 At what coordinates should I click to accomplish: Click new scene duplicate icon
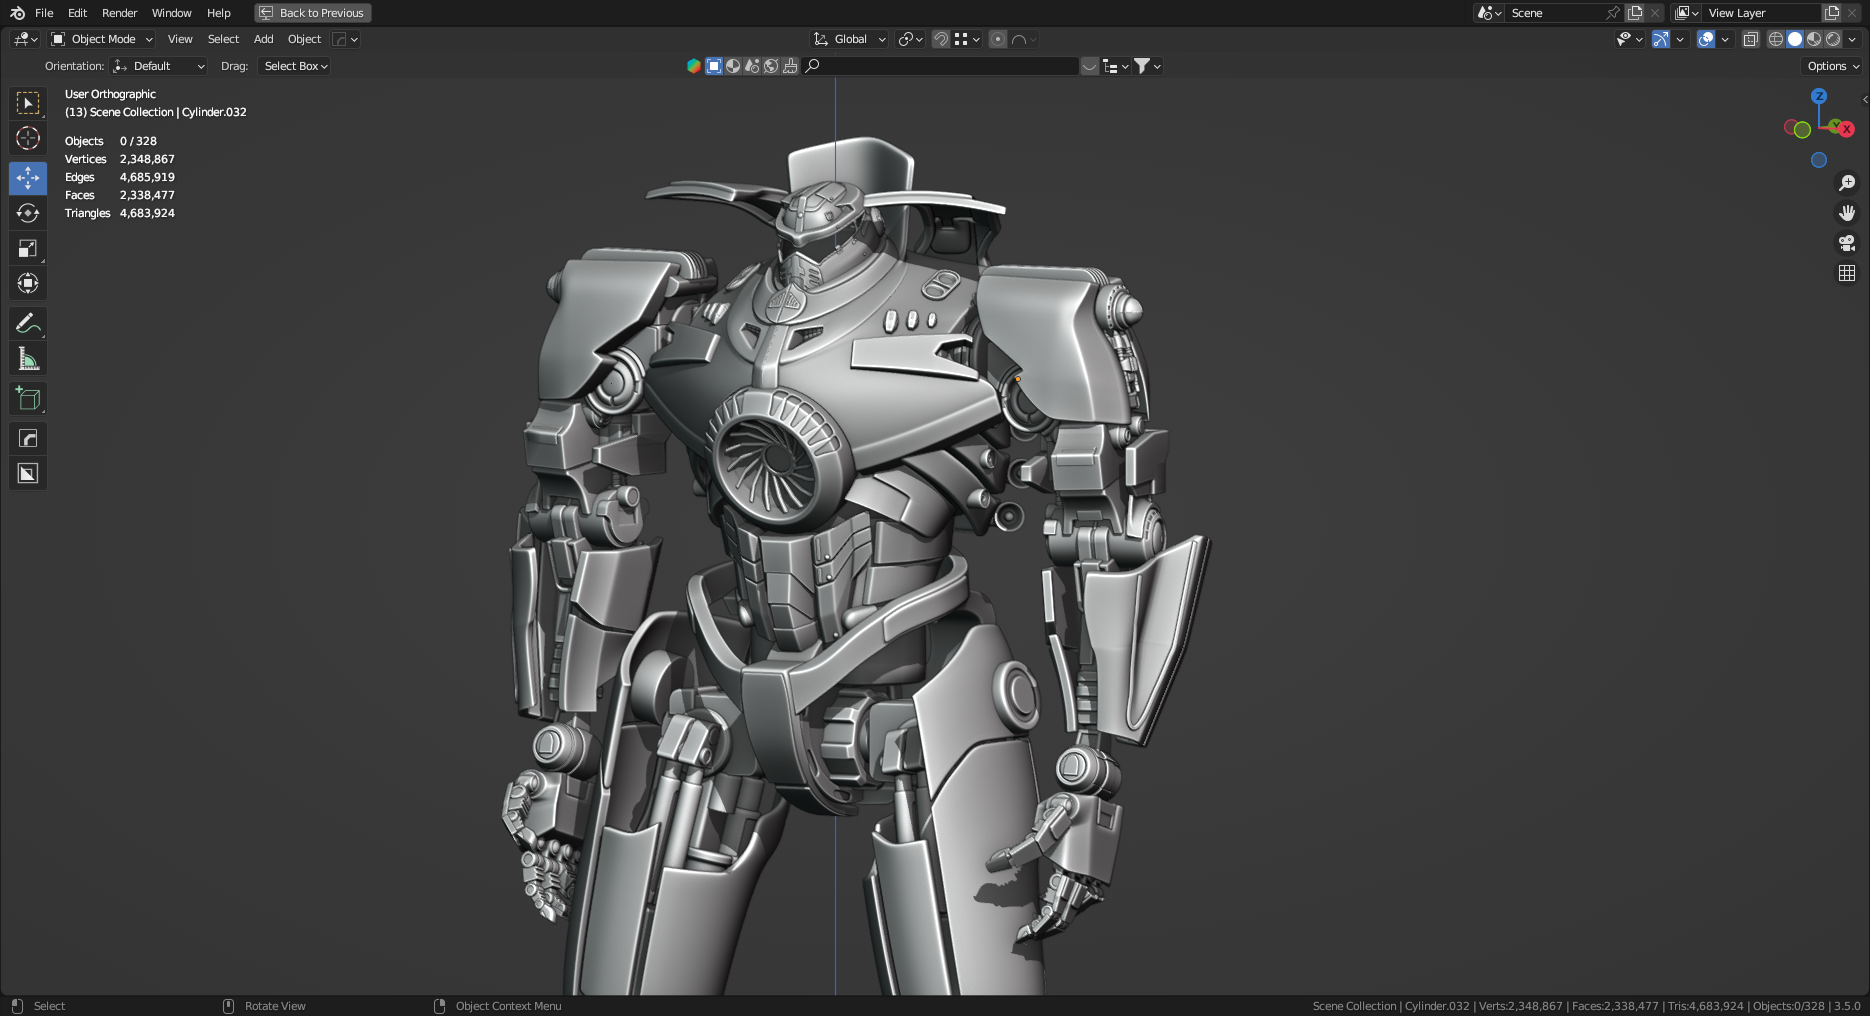point(1635,13)
